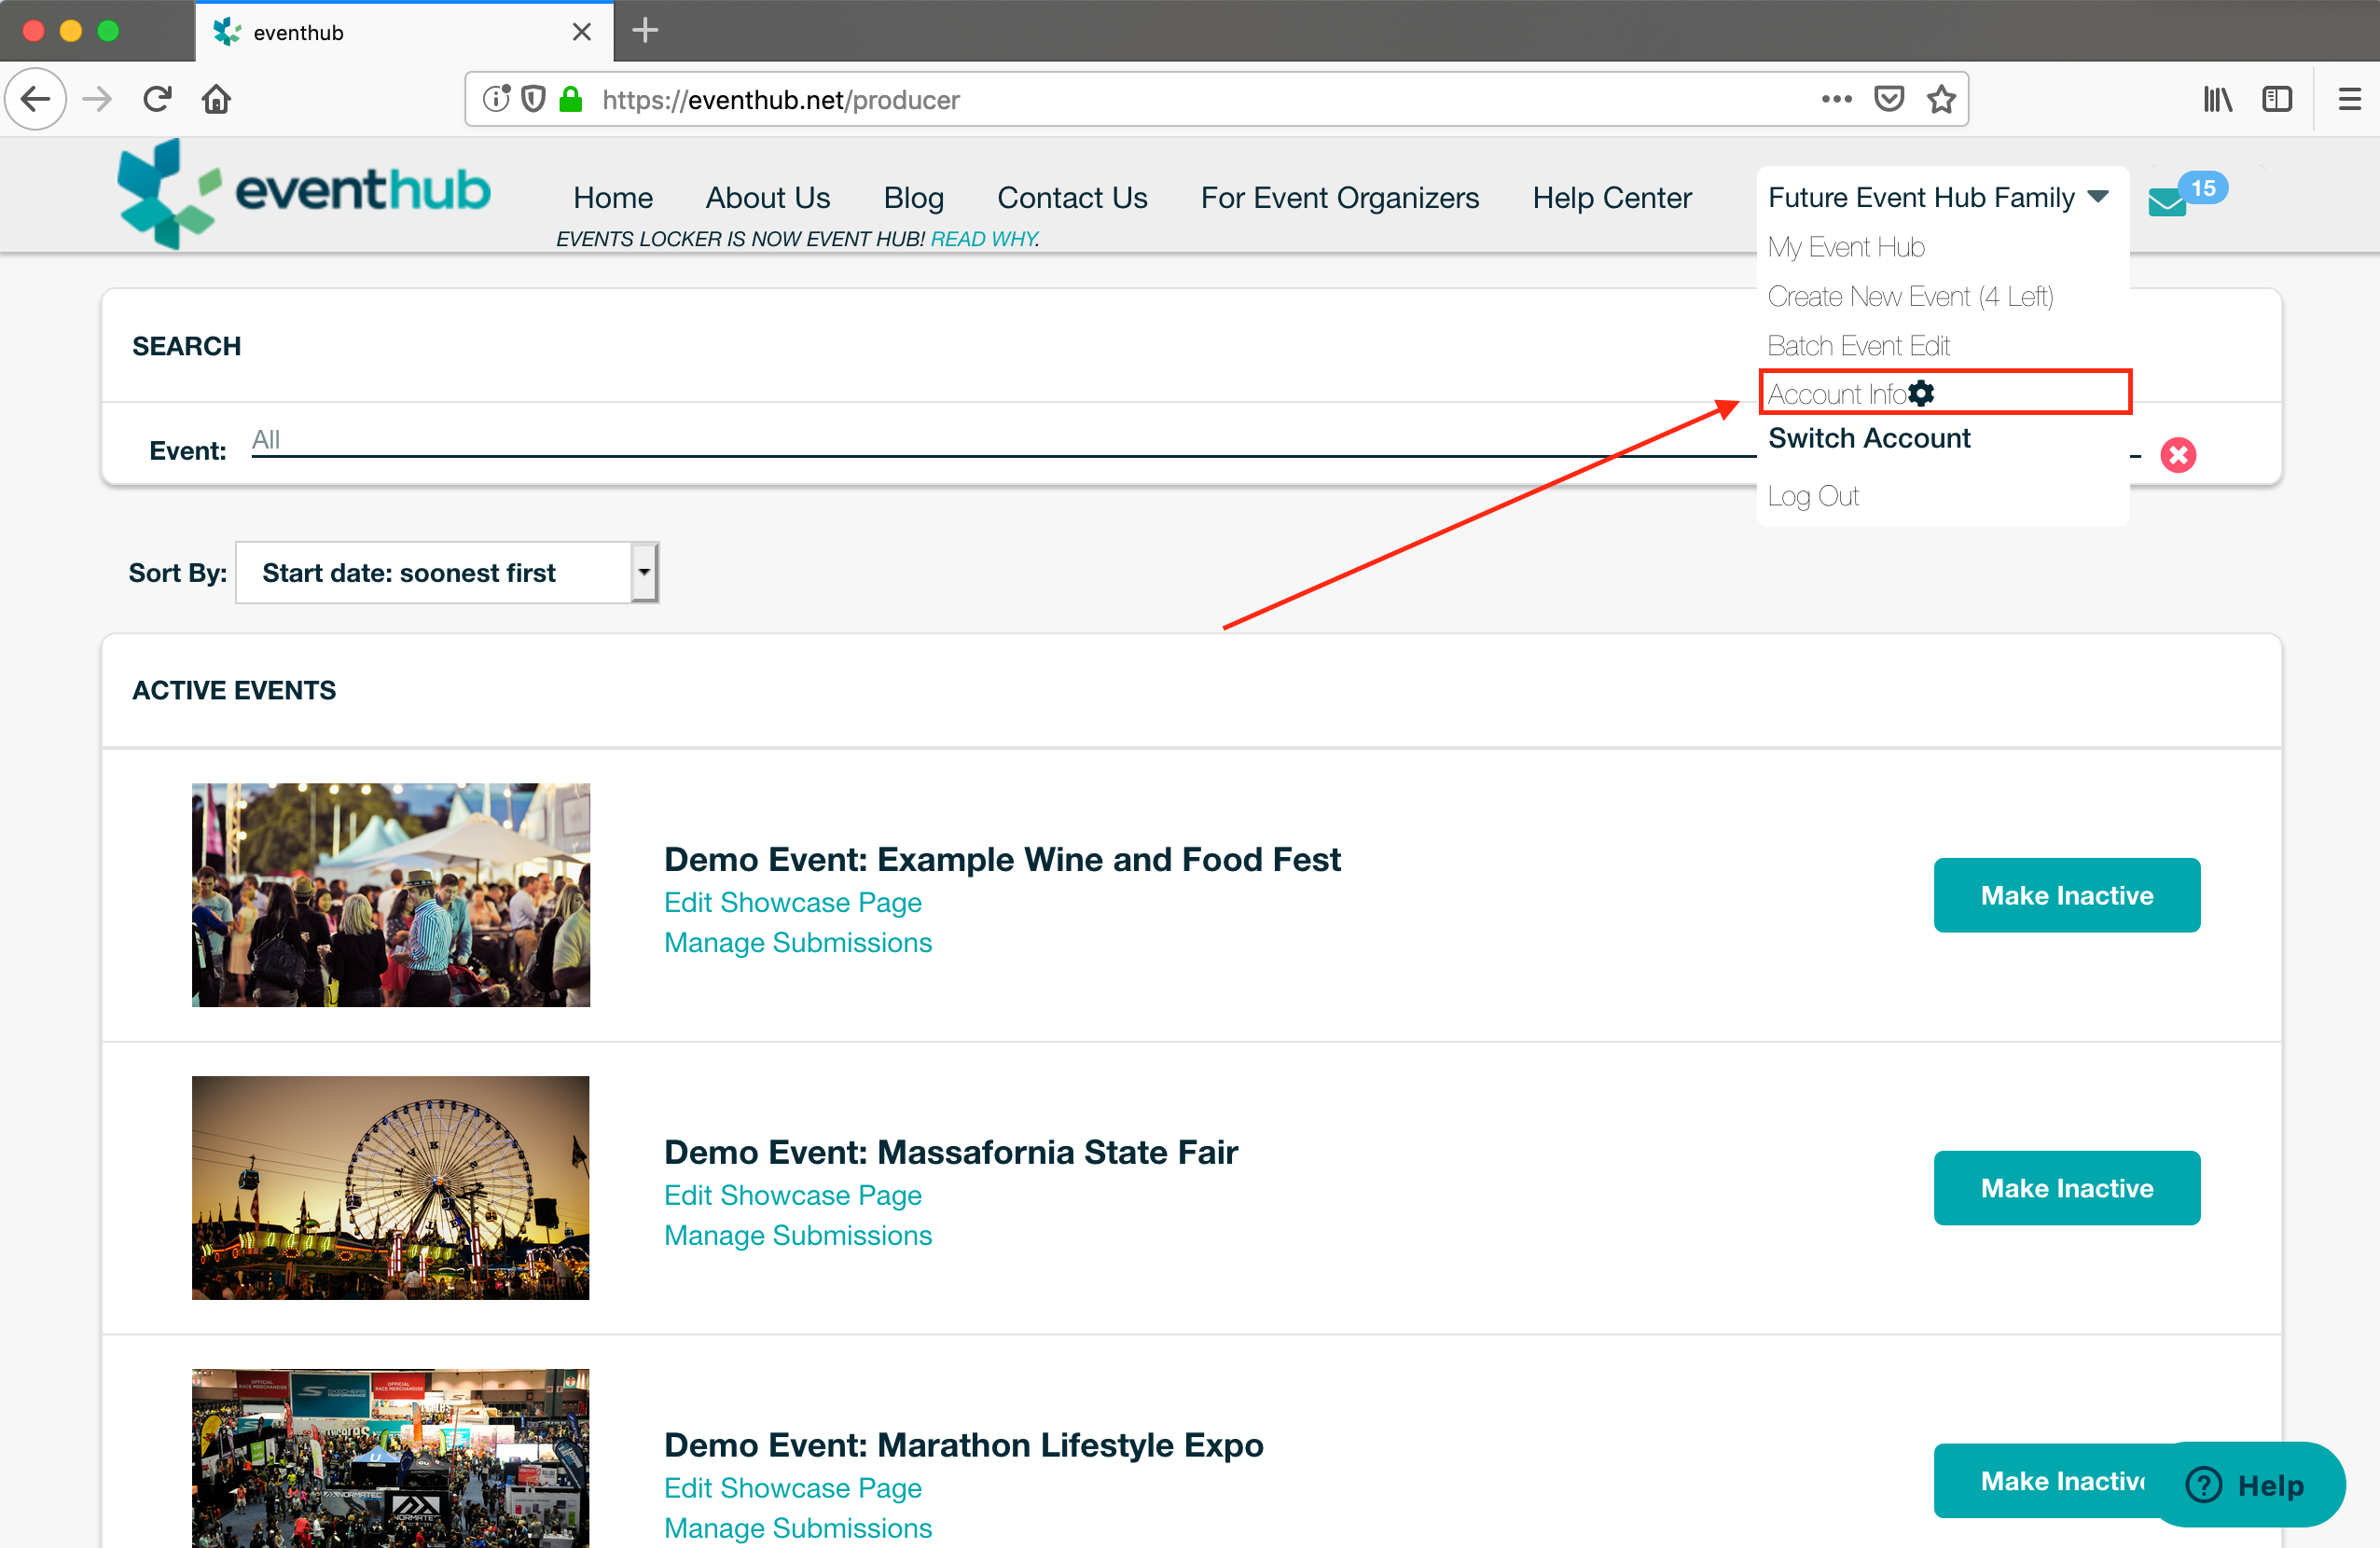Open the Library bookmarks icon
Image resolution: width=2380 pixels, height=1548 pixels.
2217,99
